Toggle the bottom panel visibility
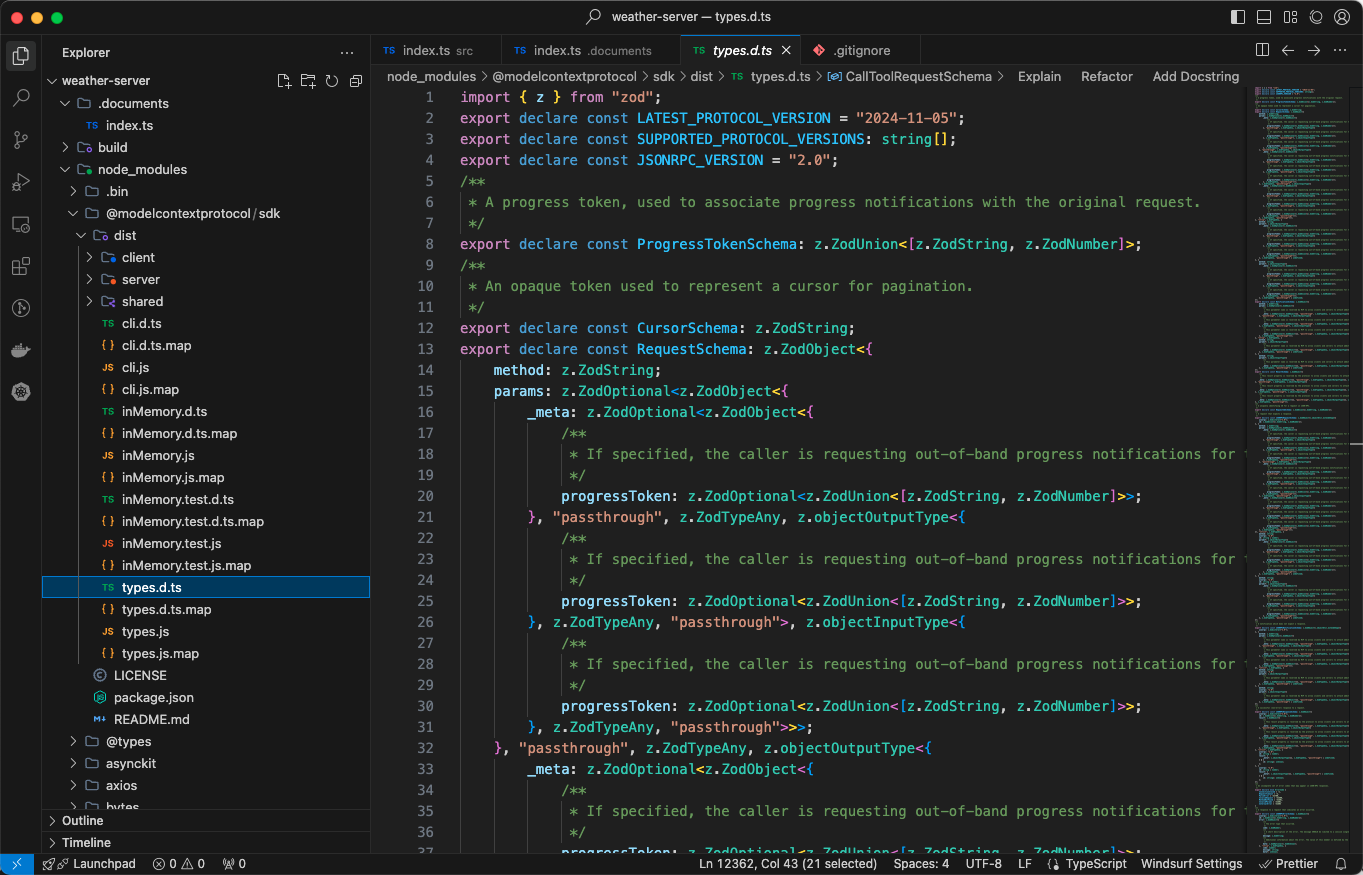This screenshot has height=875, width=1363. (1264, 17)
